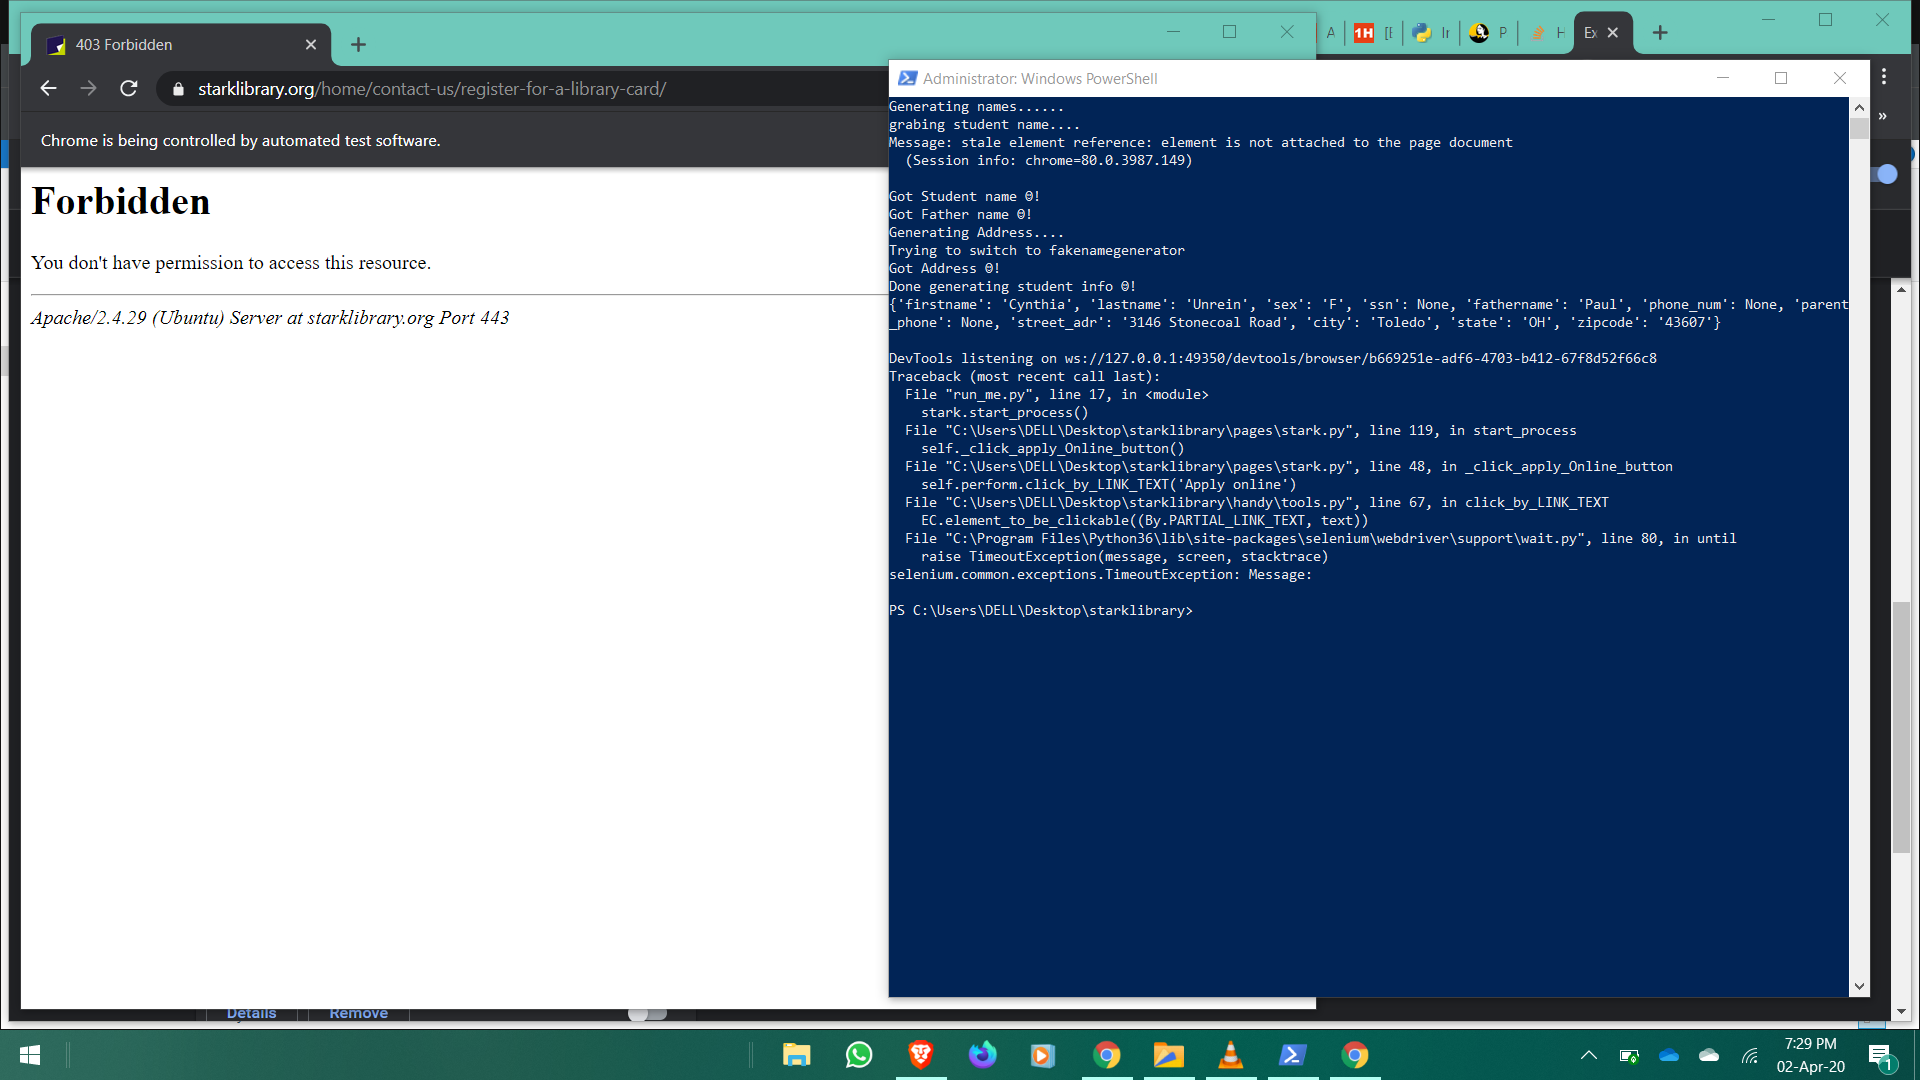The image size is (1920, 1080).
Task: Open VLC media player from taskbar
Action: 1230,1055
